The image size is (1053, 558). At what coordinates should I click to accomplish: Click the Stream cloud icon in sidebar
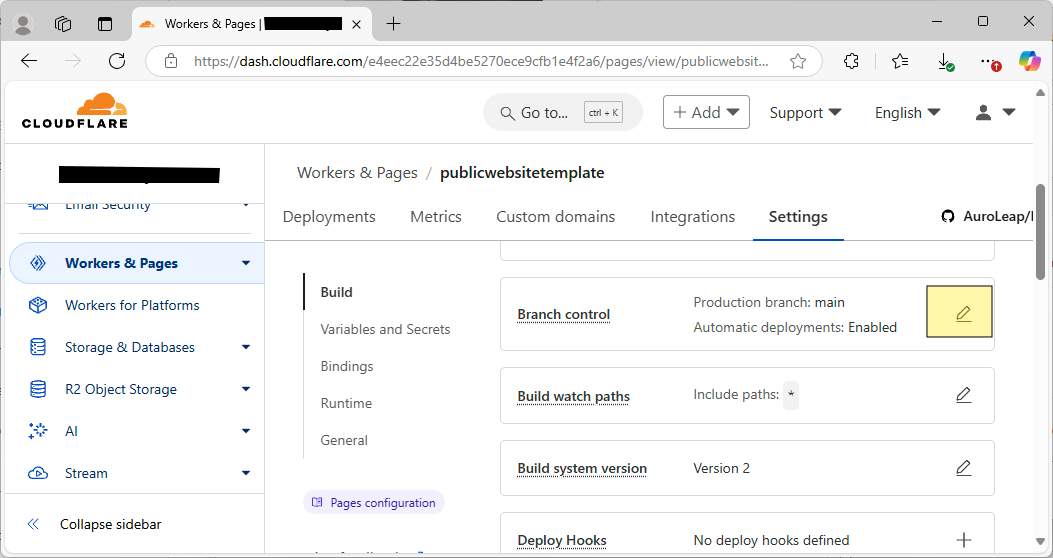[38, 473]
